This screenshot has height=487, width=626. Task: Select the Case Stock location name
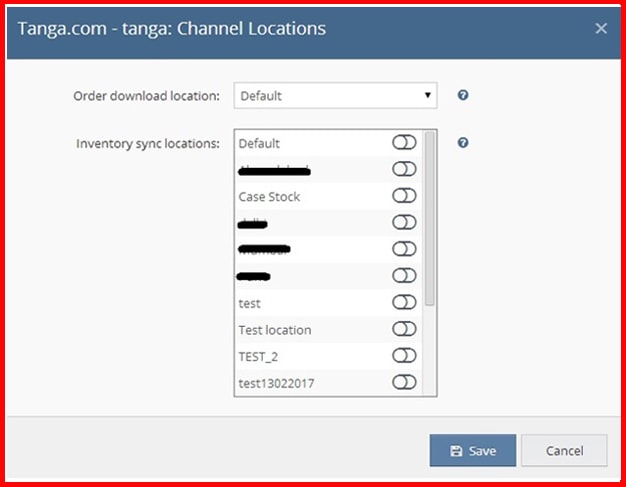point(269,197)
